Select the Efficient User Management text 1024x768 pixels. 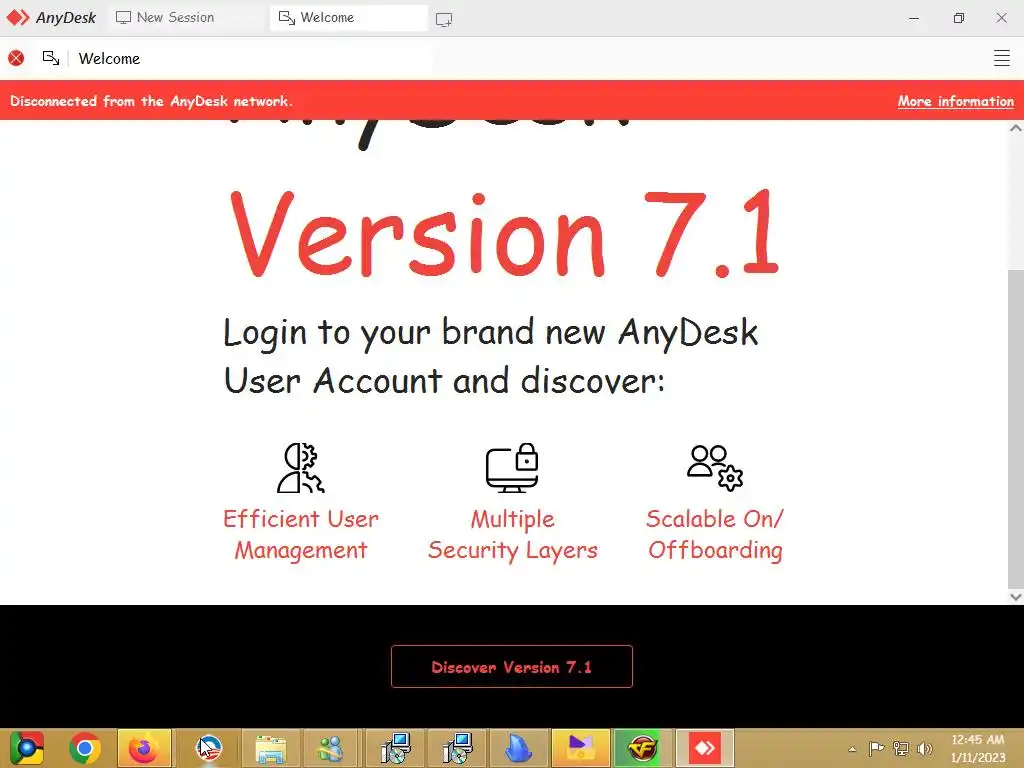pyautogui.click(x=301, y=534)
